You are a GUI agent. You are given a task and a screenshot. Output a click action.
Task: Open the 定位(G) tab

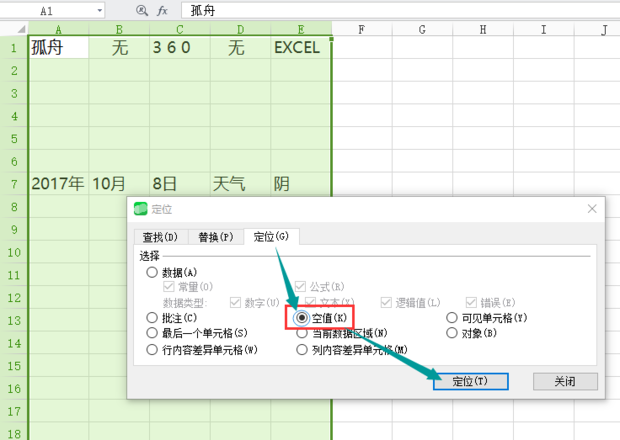pos(271,237)
